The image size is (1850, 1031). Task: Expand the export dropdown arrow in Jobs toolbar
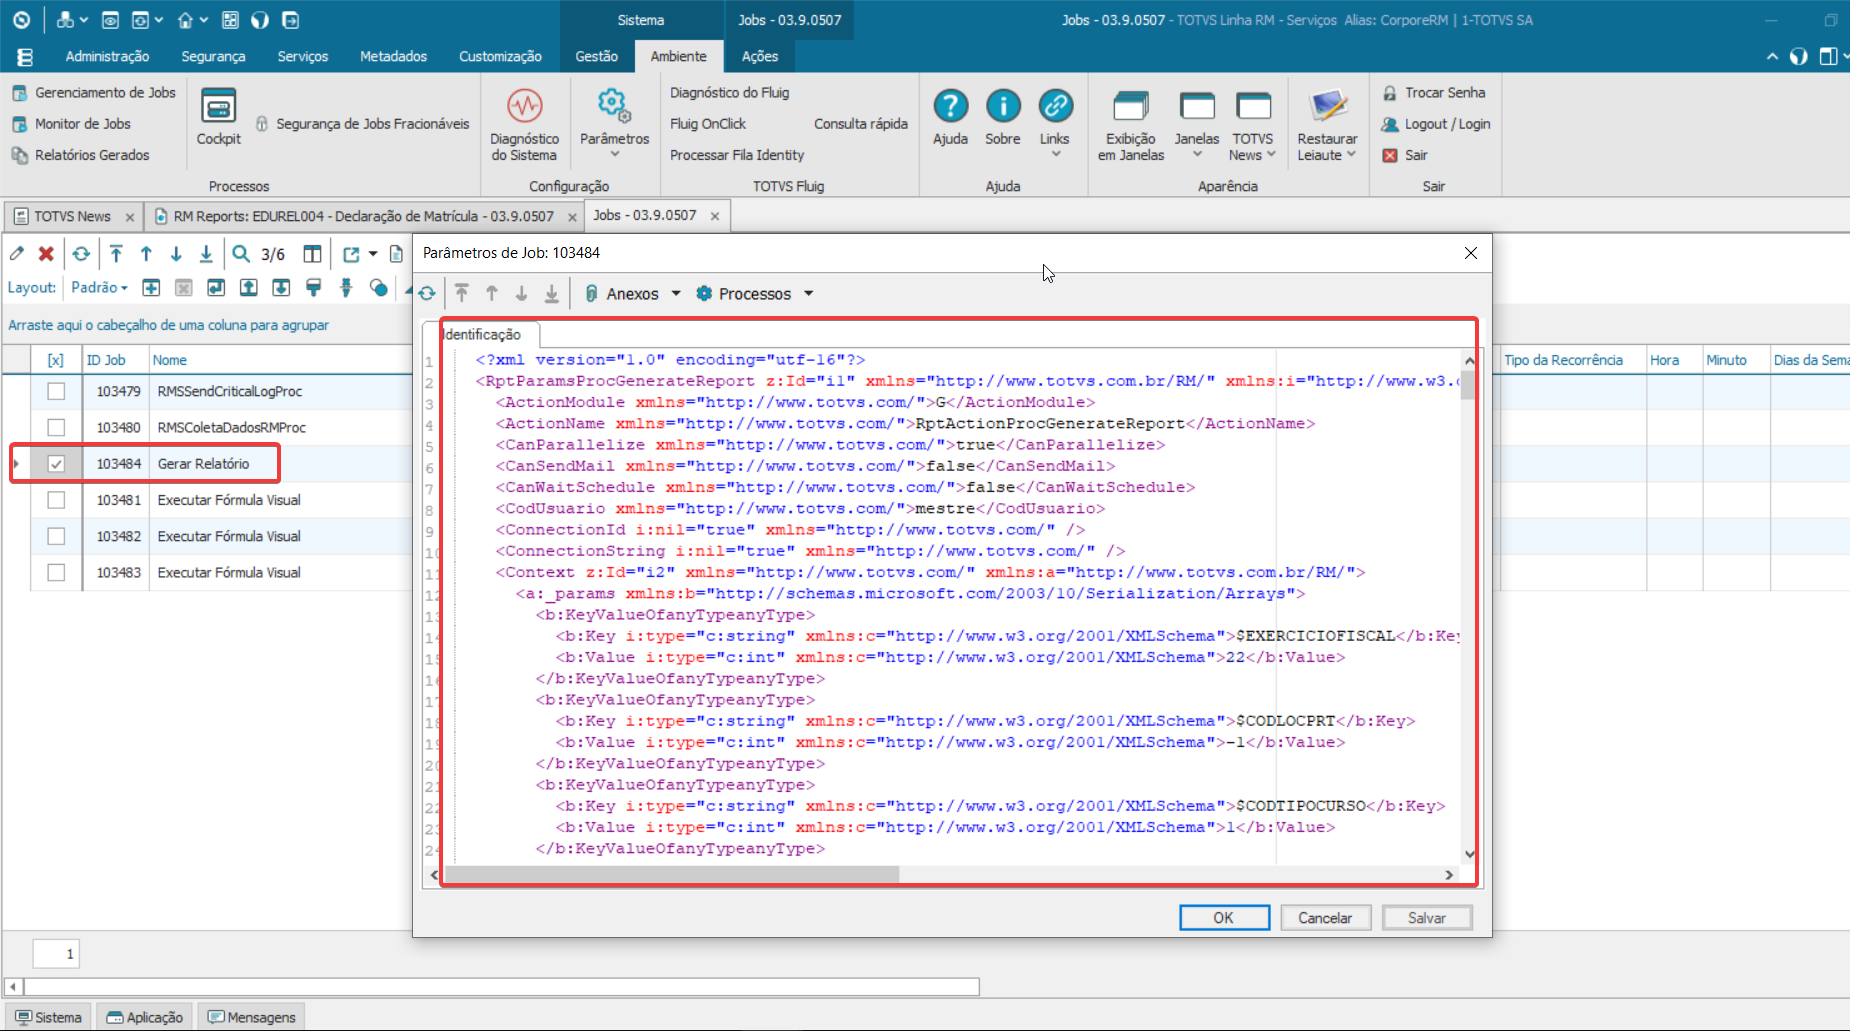click(x=373, y=254)
